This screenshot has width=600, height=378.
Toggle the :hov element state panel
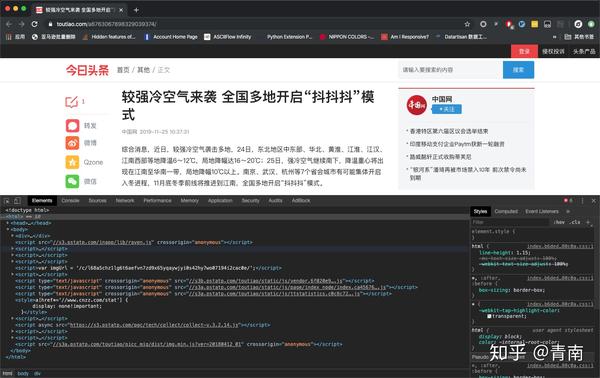tap(559, 222)
